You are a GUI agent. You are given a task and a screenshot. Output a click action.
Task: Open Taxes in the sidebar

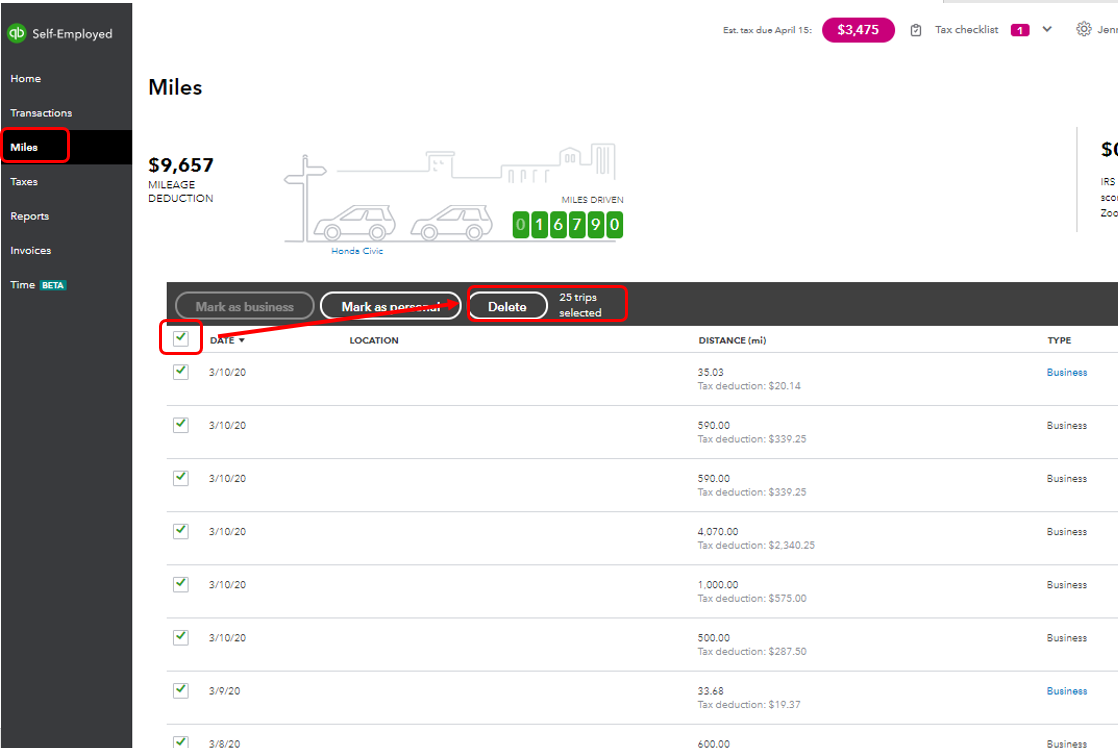pyautogui.click(x=24, y=182)
